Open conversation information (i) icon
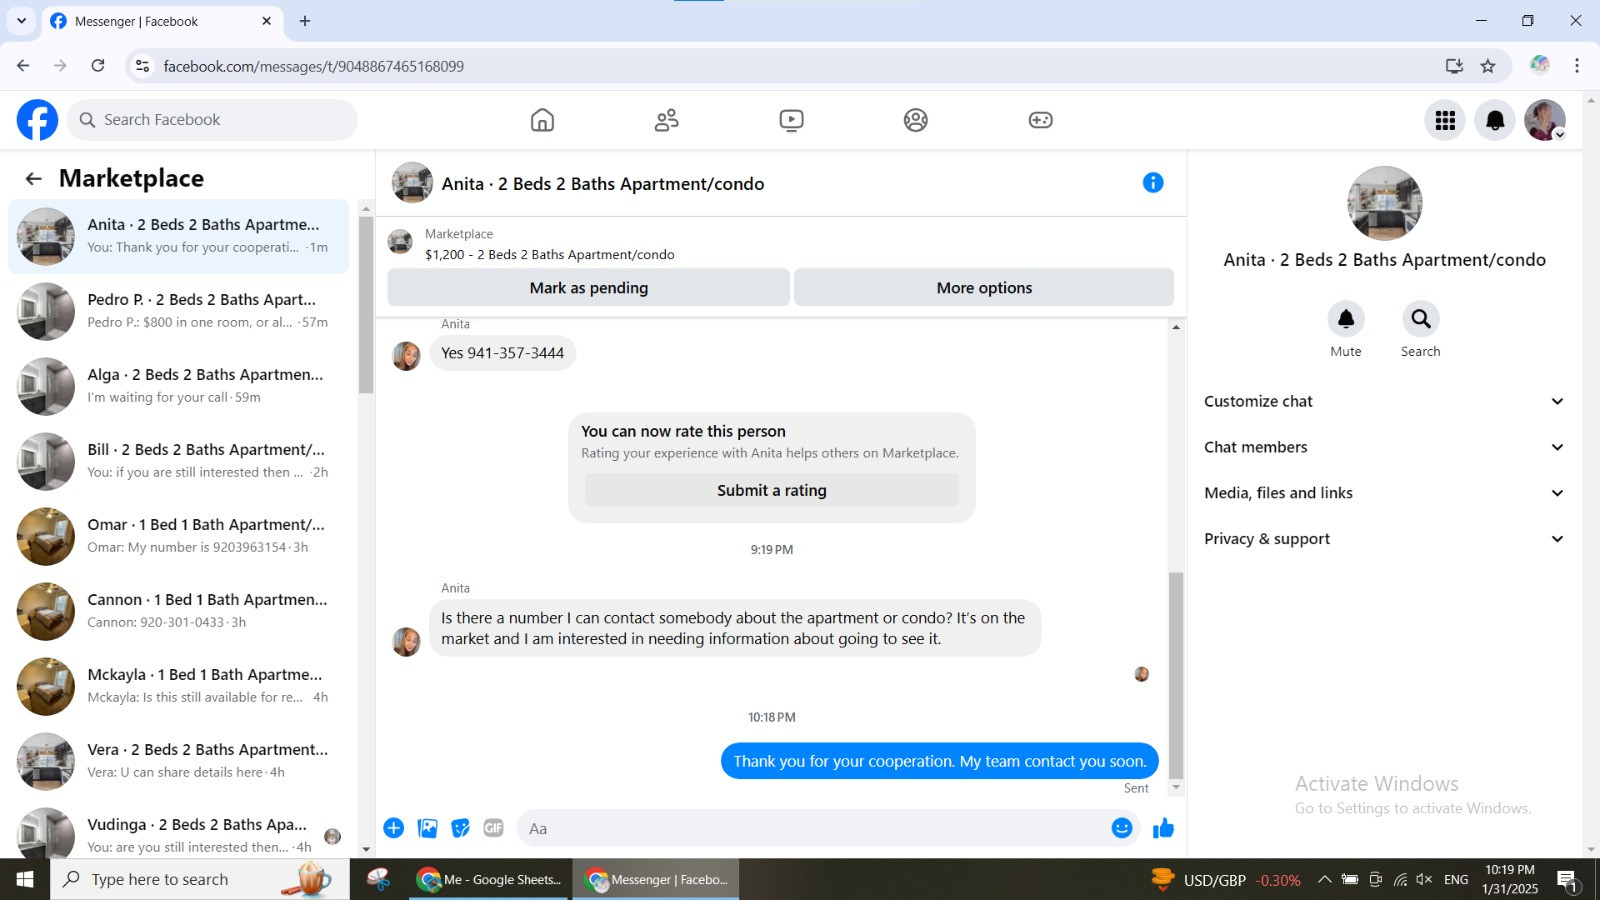The width and height of the screenshot is (1600, 900). 1153,182
